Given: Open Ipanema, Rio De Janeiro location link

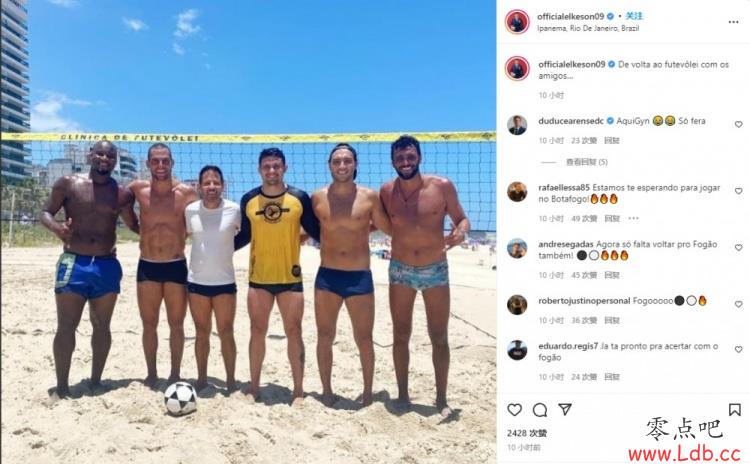Looking at the screenshot, I should pos(588,28).
